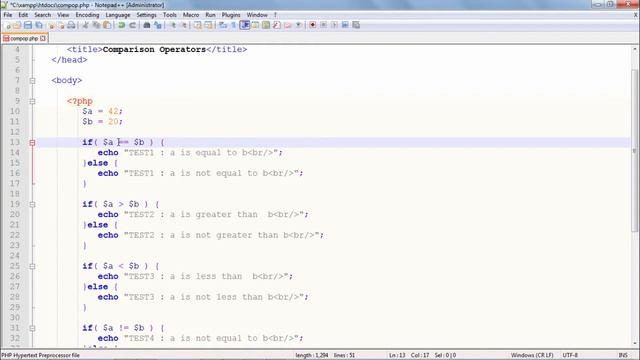Viewport: 640px width, 360px height.
Task: Click Run Macro Multiple Times icon
Action: click(x=345, y=25)
